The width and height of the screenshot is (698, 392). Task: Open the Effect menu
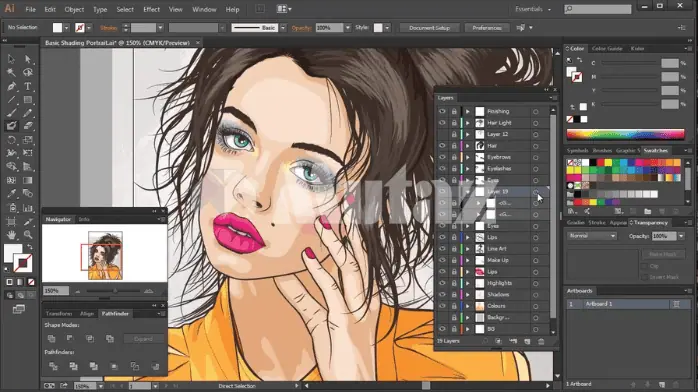pyautogui.click(x=151, y=9)
